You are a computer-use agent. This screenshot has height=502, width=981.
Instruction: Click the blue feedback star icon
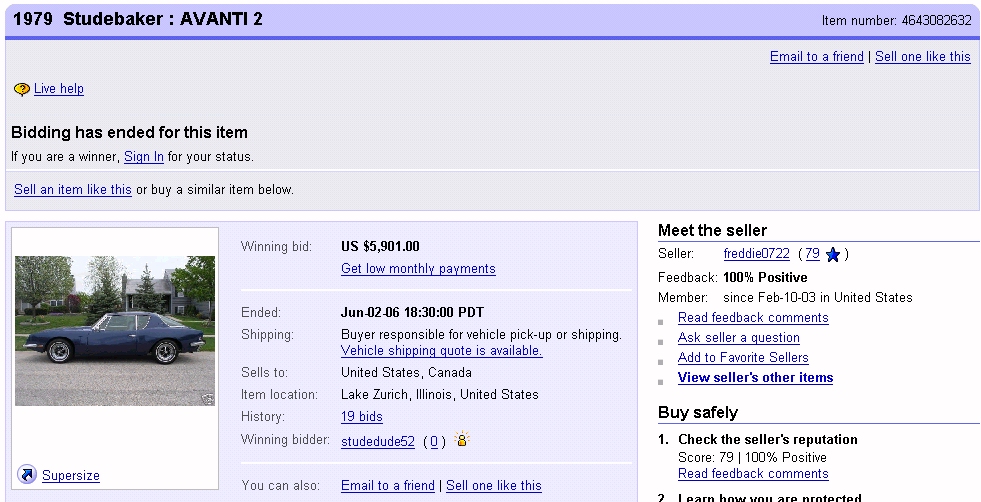[833, 255]
